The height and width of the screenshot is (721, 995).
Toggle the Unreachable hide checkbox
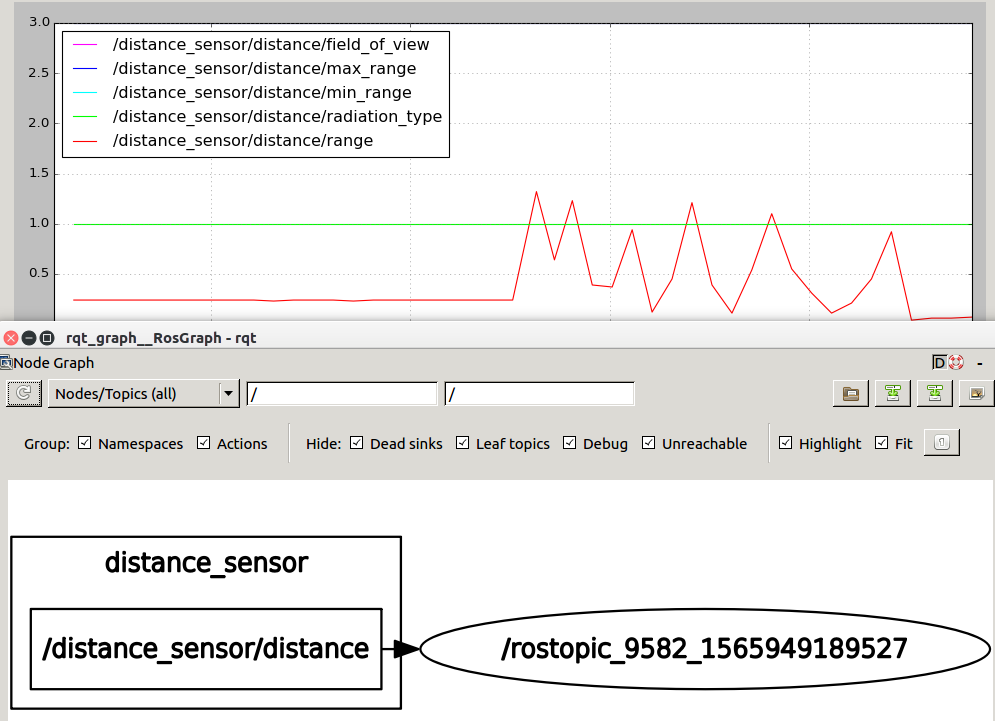tap(649, 442)
